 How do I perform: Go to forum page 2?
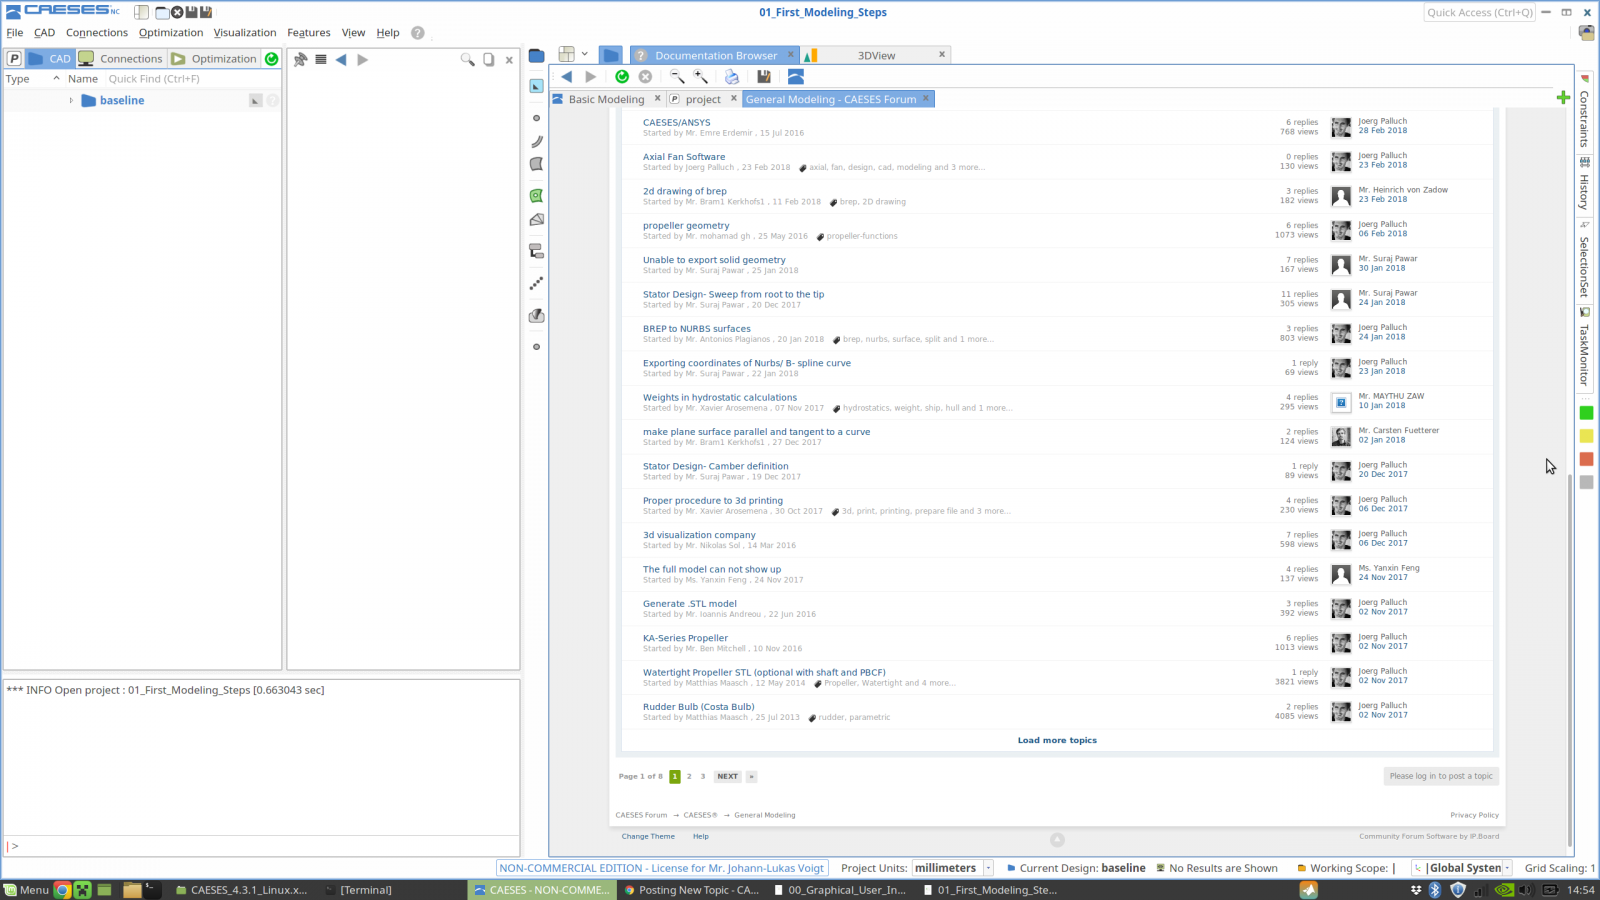click(689, 776)
